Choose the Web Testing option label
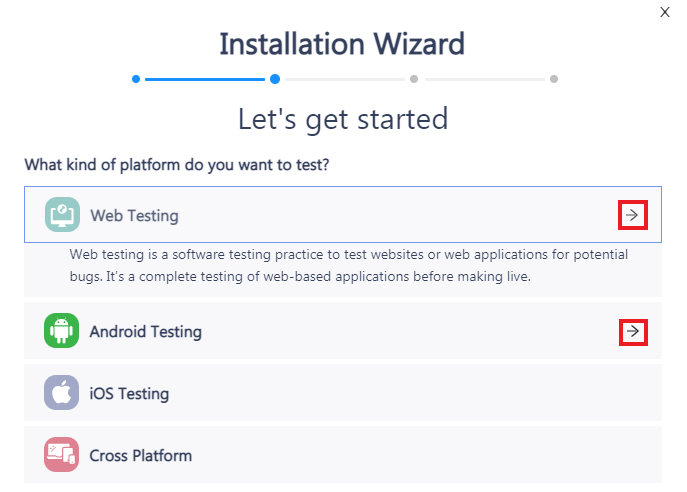Viewport: 687px width, 492px height. [134, 215]
